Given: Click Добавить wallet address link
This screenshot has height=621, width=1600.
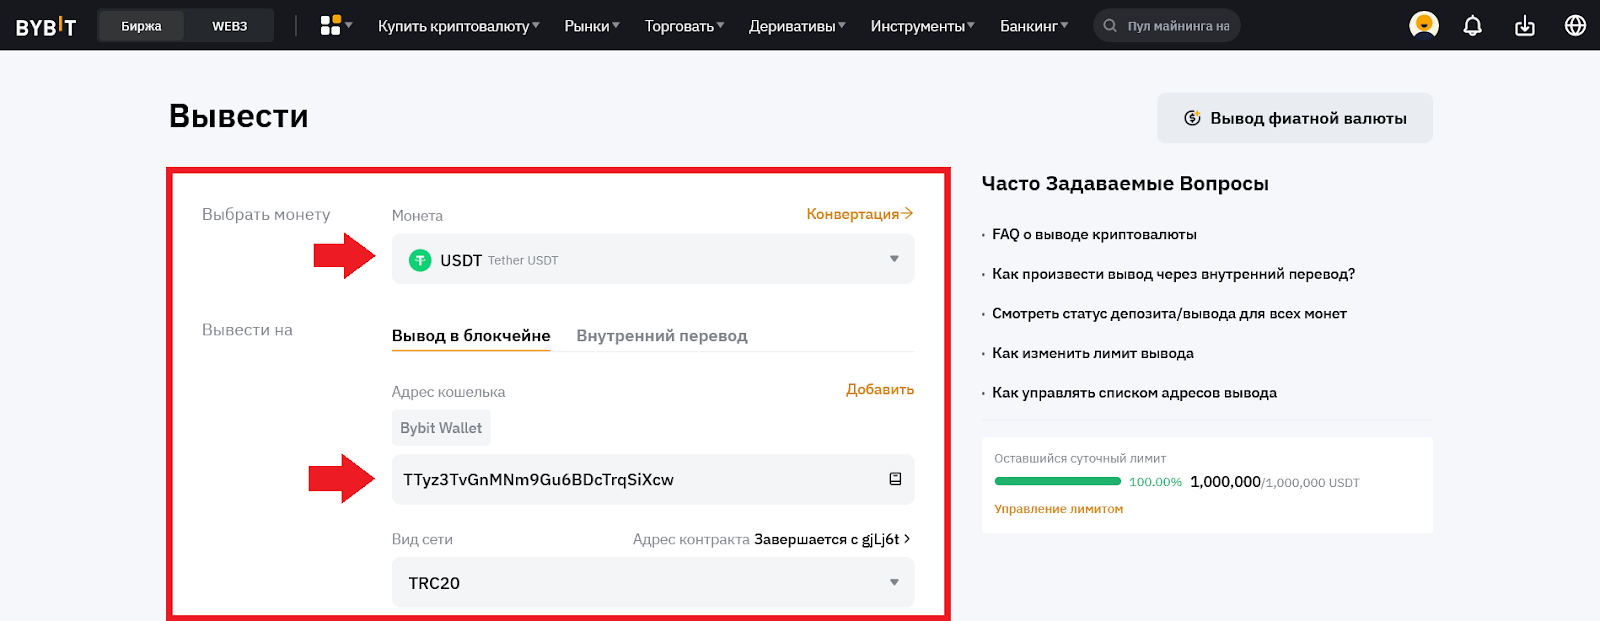Looking at the screenshot, I should (x=880, y=389).
